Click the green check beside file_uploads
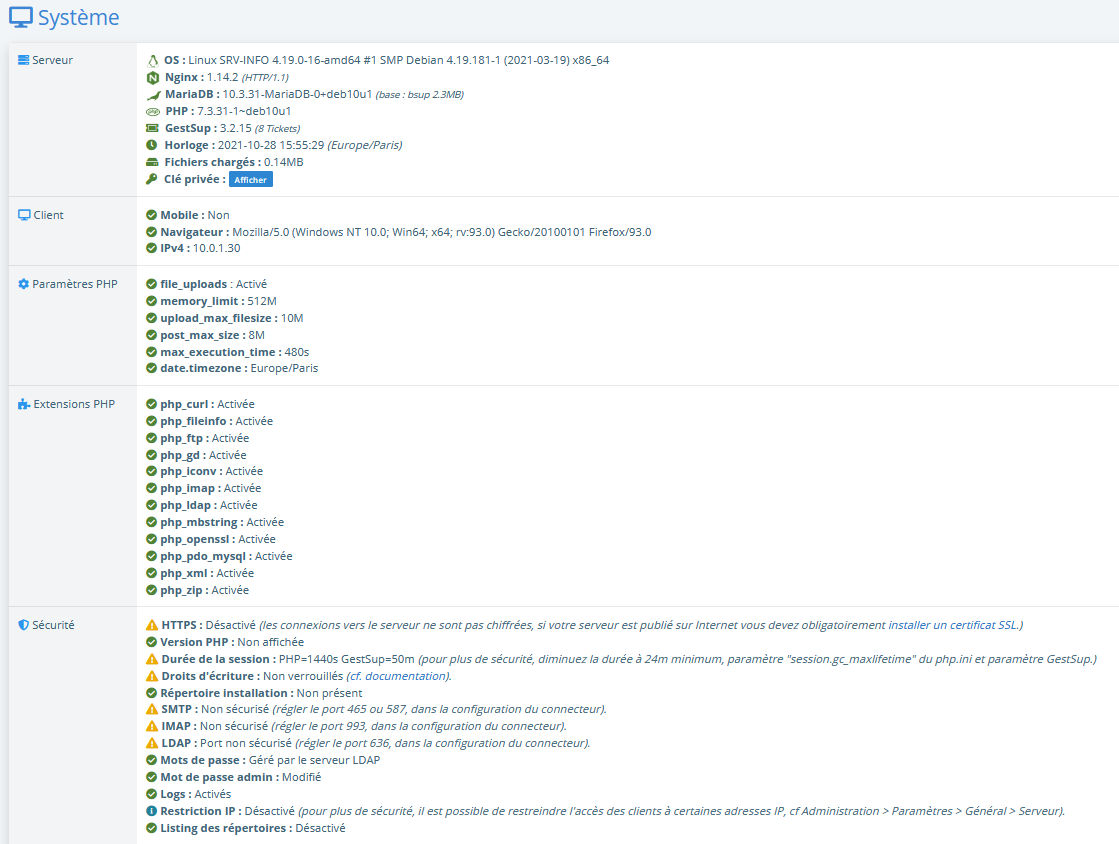1119x844 pixels. [x=151, y=284]
